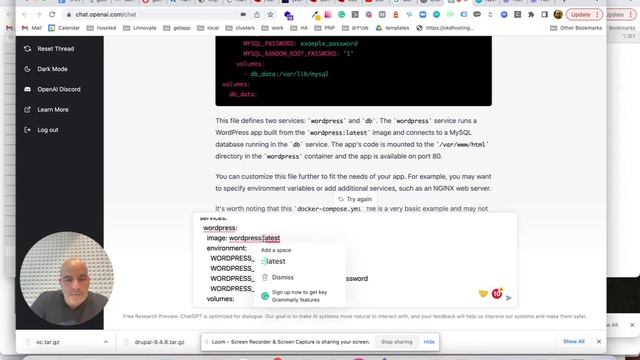Open Learn More in the sidebar
The image size is (640, 360).
pyautogui.click(x=53, y=109)
